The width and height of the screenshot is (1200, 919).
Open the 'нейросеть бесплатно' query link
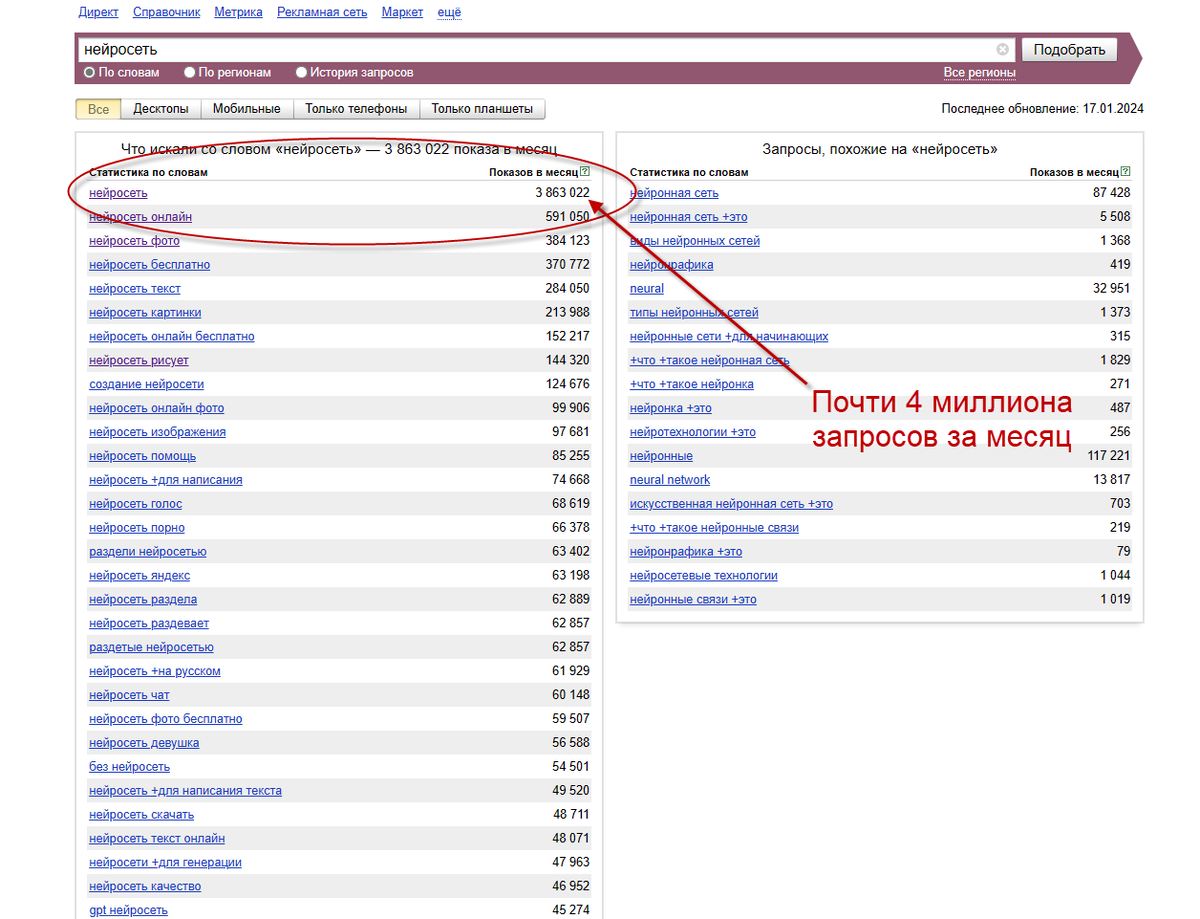pyautogui.click(x=149, y=265)
